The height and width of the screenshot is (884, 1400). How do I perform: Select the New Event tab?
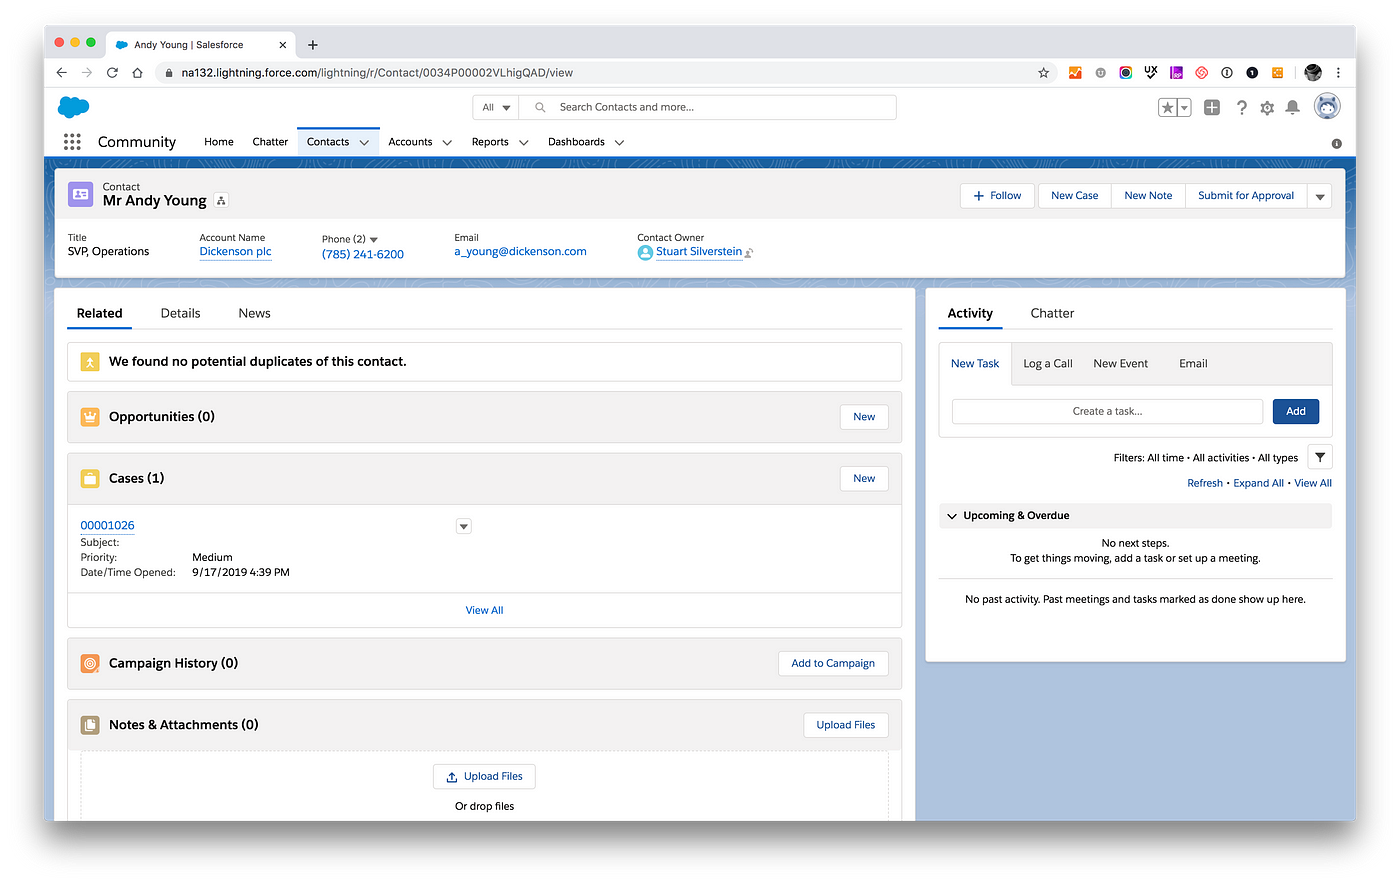(1120, 364)
